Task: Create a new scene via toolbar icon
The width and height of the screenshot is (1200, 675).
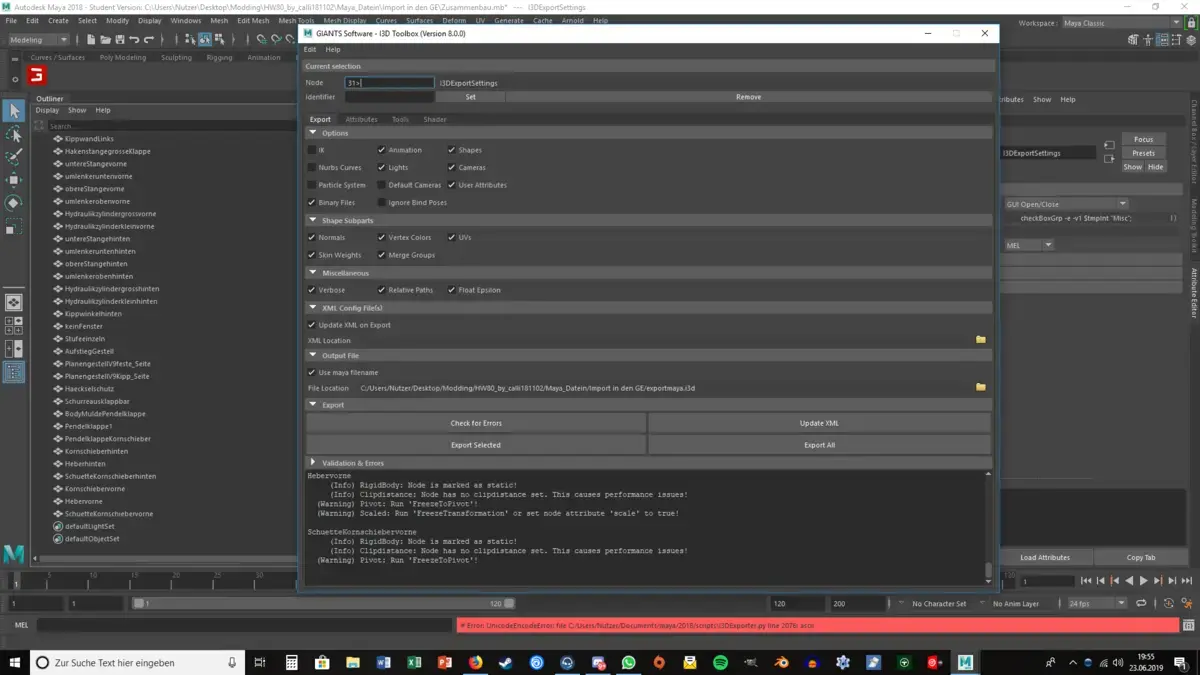Action: (x=91, y=40)
